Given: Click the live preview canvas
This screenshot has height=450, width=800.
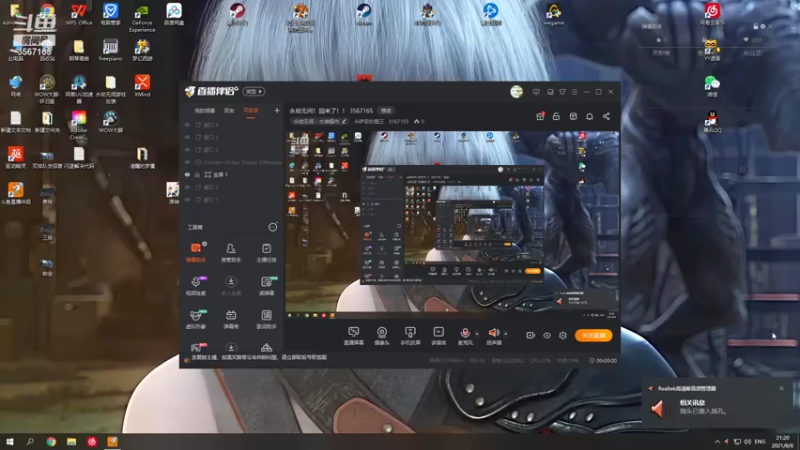Looking at the screenshot, I should (452, 225).
